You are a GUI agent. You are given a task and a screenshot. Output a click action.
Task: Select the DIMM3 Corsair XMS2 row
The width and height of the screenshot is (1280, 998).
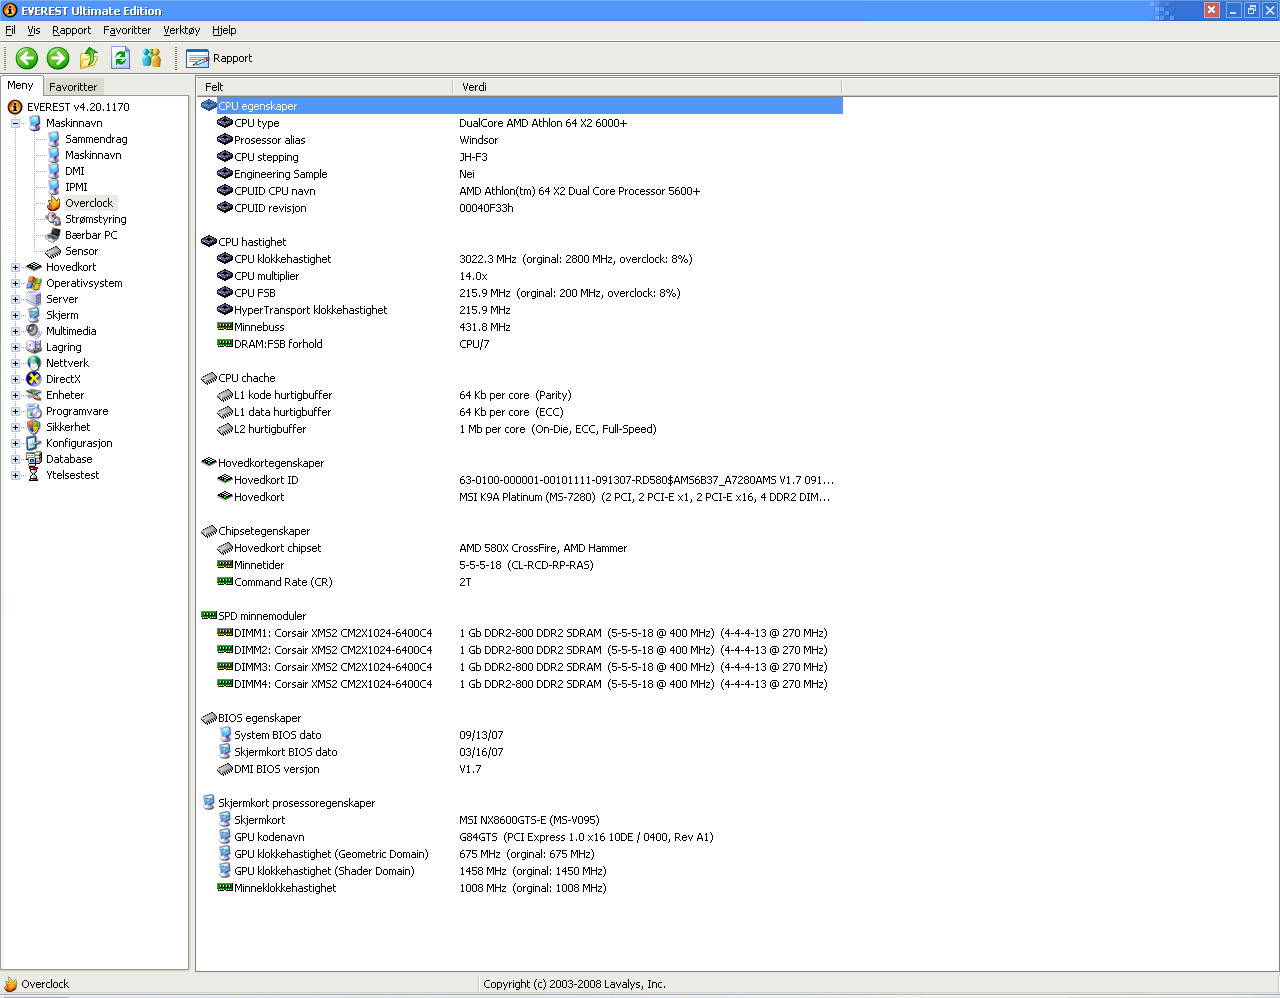click(x=520, y=667)
